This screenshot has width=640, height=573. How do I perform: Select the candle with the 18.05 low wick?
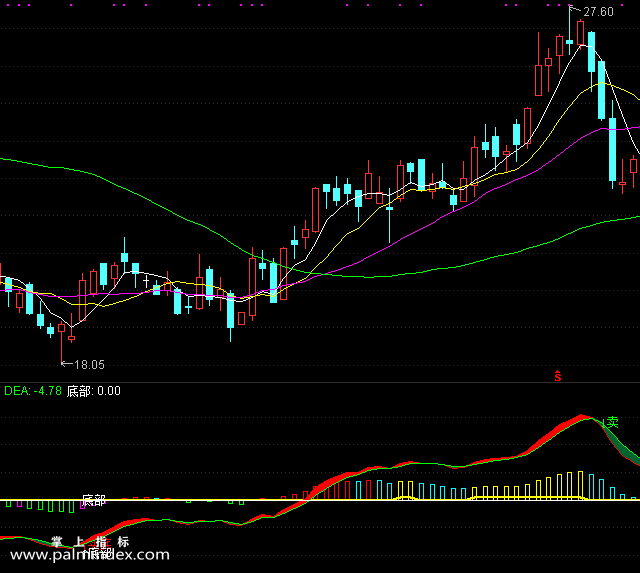[x=62, y=342]
